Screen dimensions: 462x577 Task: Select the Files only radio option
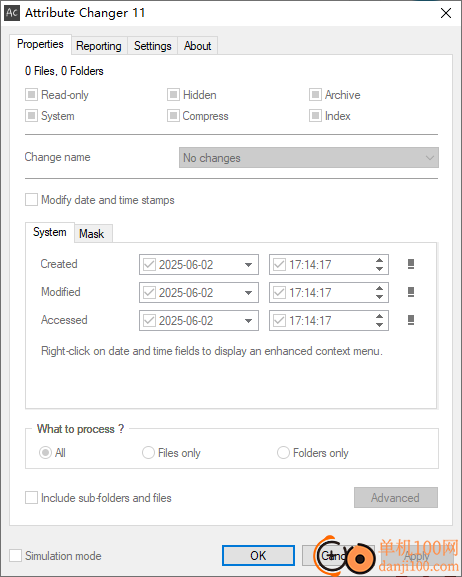click(x=148, y=453)
